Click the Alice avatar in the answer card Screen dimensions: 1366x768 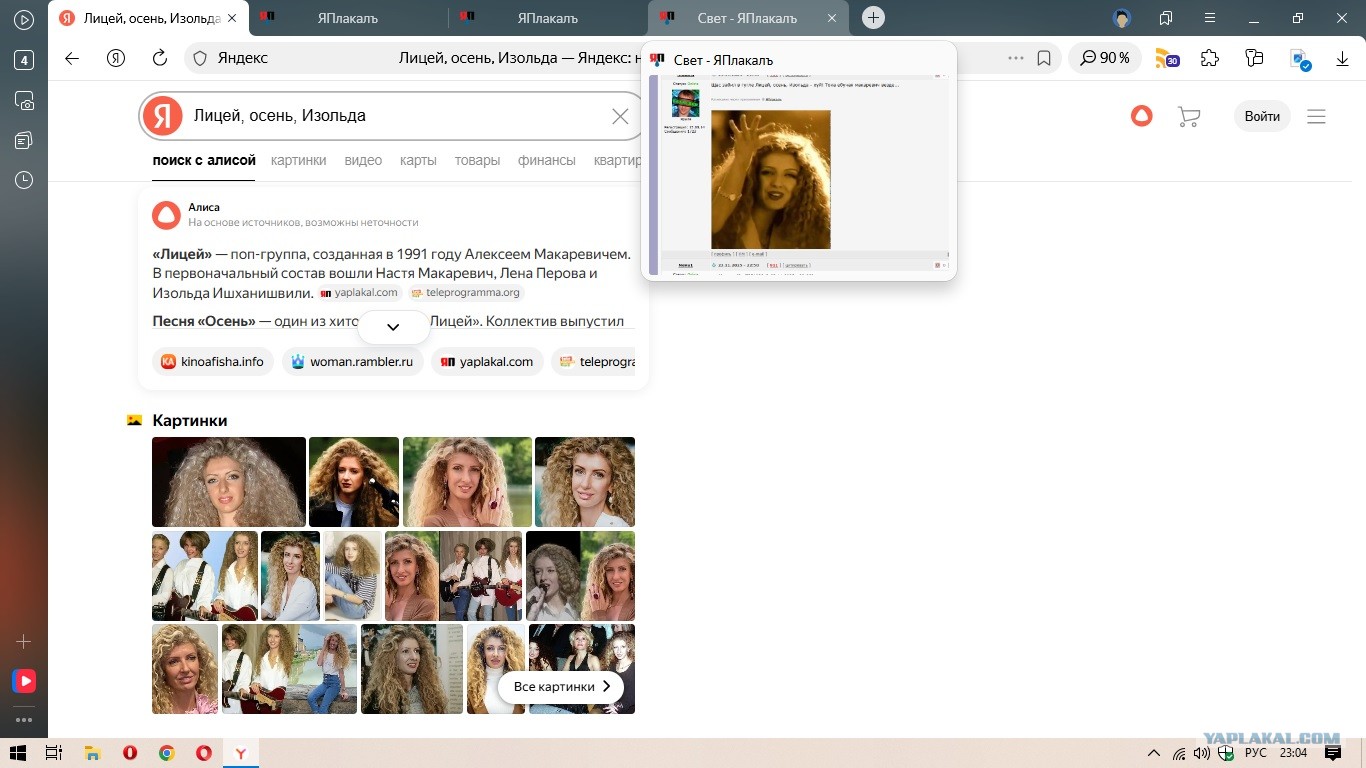[x=166, y=215]
